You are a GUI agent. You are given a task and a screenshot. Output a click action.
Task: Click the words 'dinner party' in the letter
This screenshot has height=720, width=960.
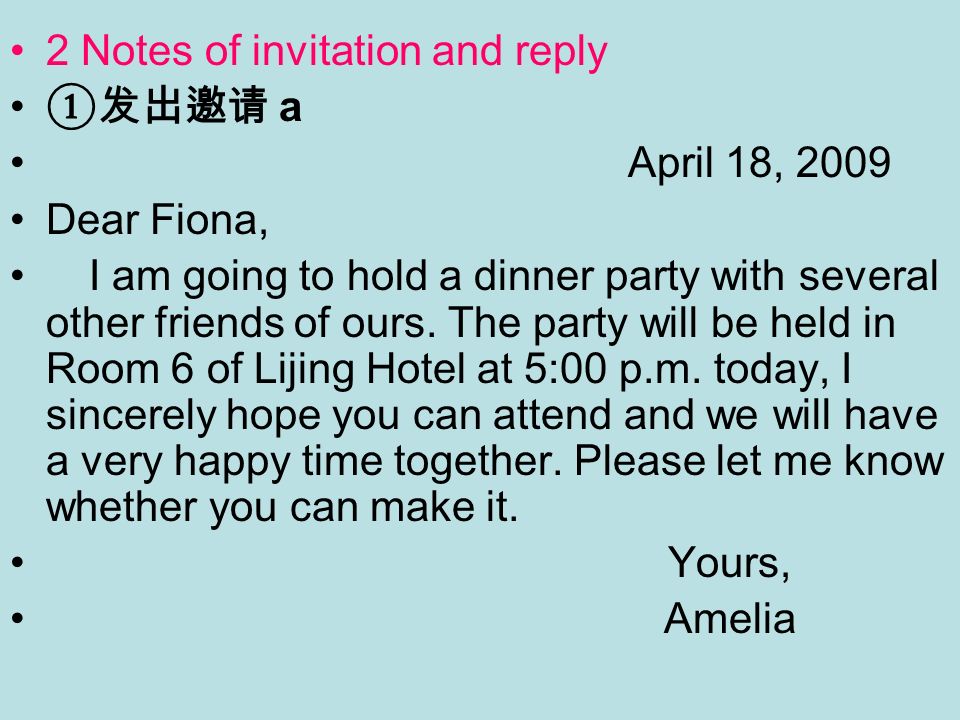coord(588,277)
